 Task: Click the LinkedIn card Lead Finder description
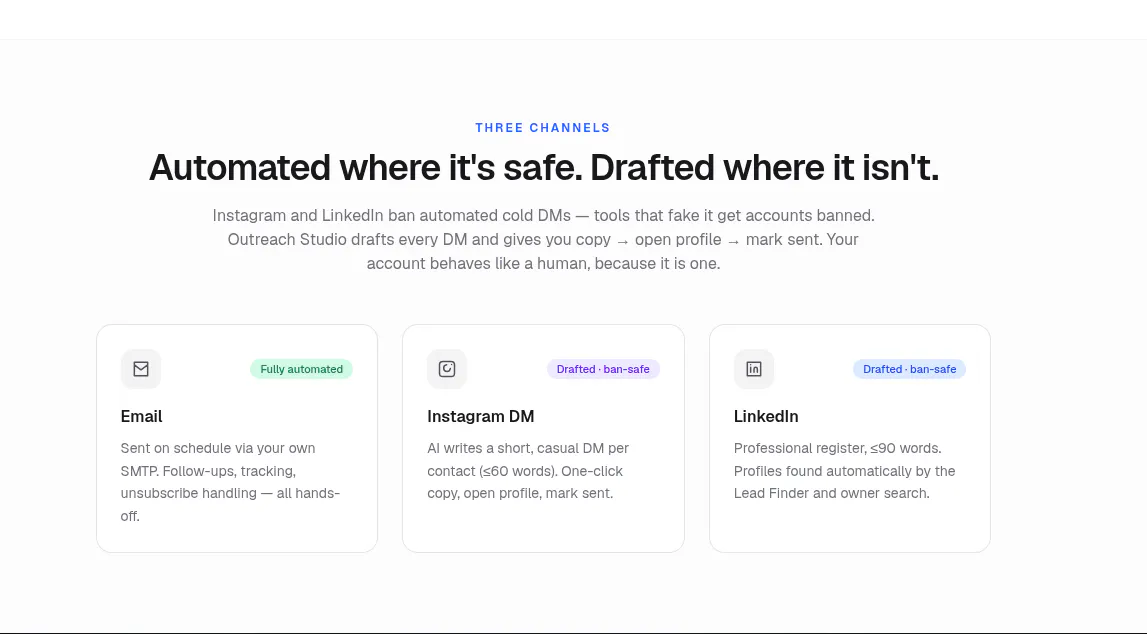844,471
